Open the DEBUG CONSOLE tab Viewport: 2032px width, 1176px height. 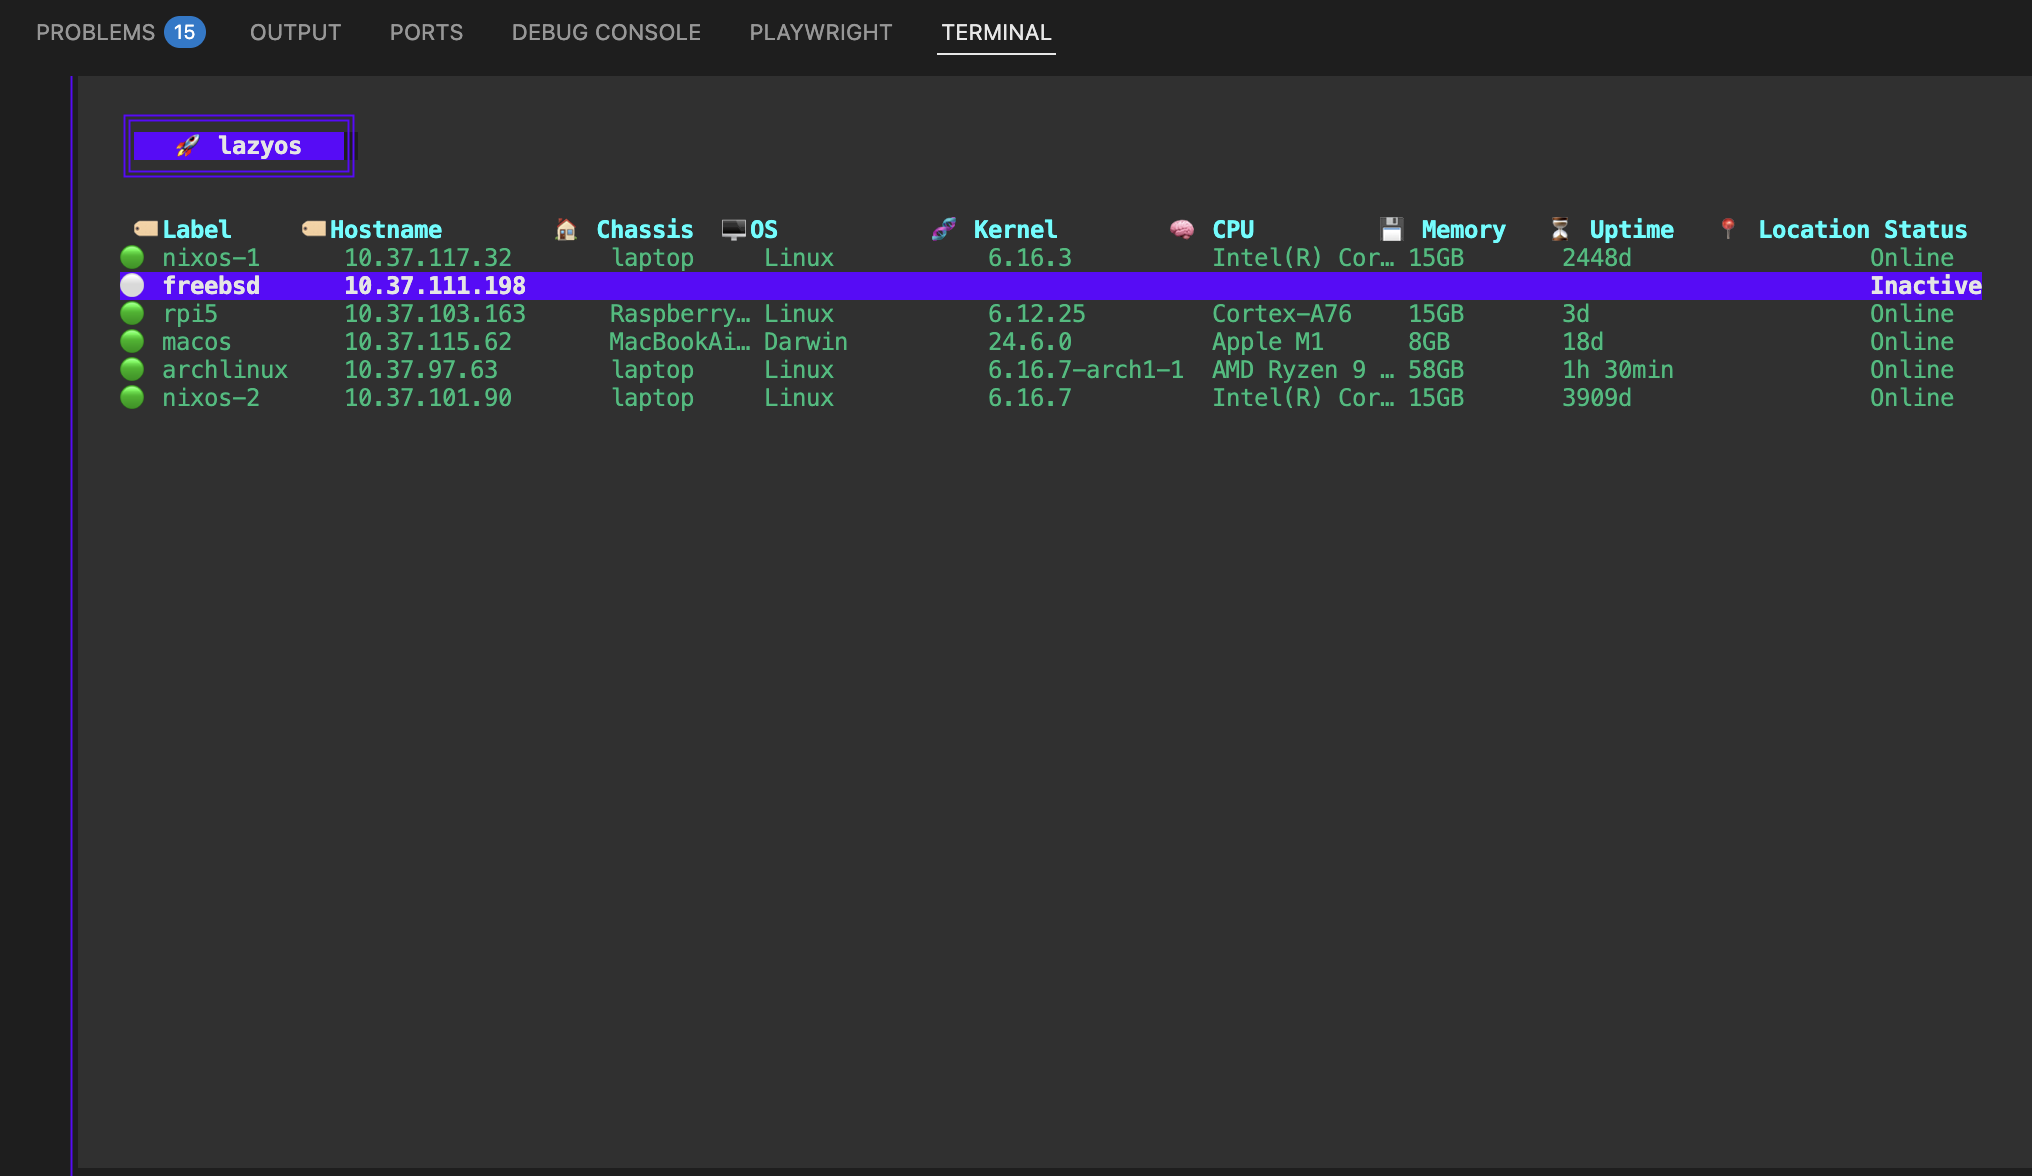pos(606,32)
